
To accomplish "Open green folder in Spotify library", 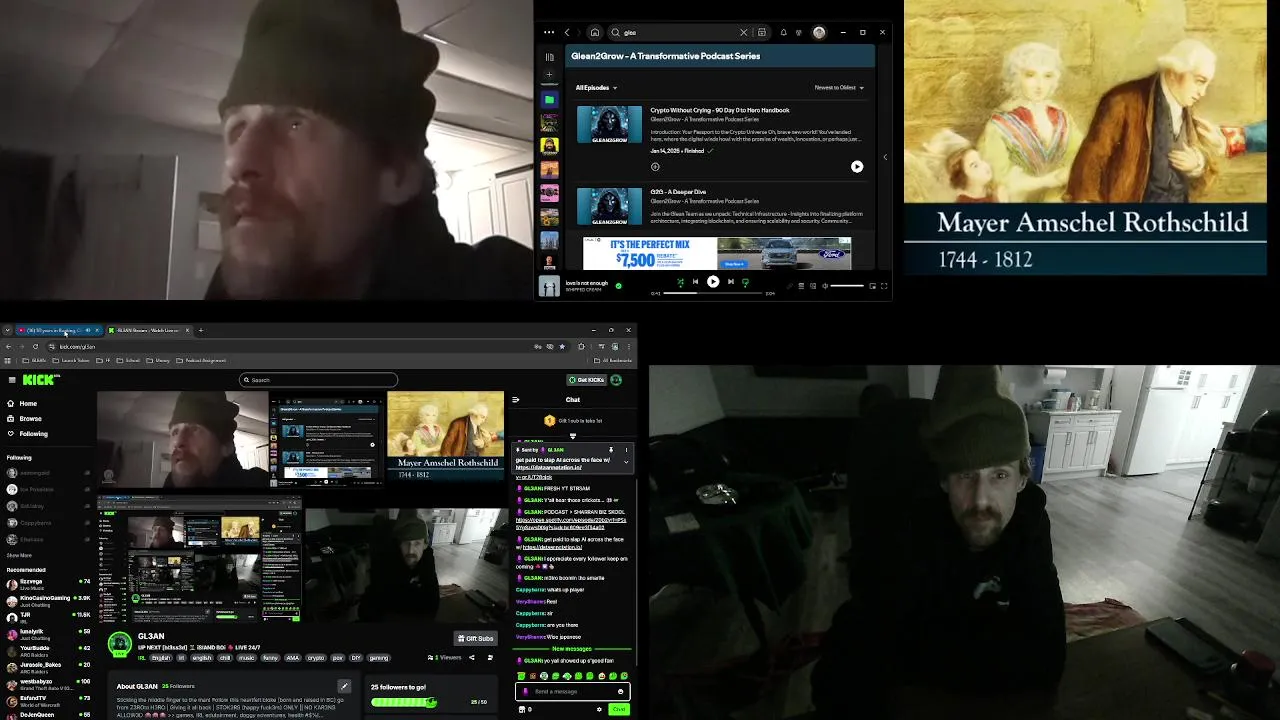I will click(x=549, y=99).
